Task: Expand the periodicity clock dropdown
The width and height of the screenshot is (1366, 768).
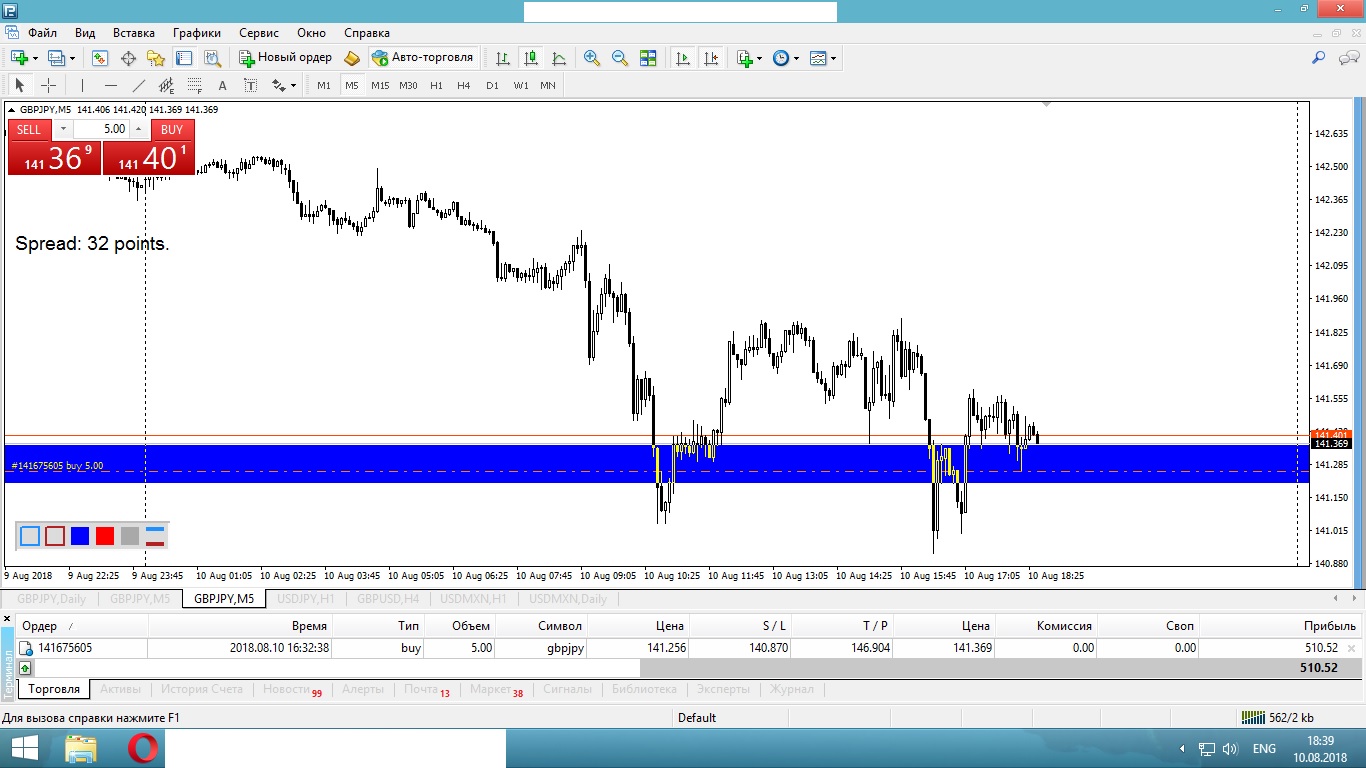Action: point(796,58)
